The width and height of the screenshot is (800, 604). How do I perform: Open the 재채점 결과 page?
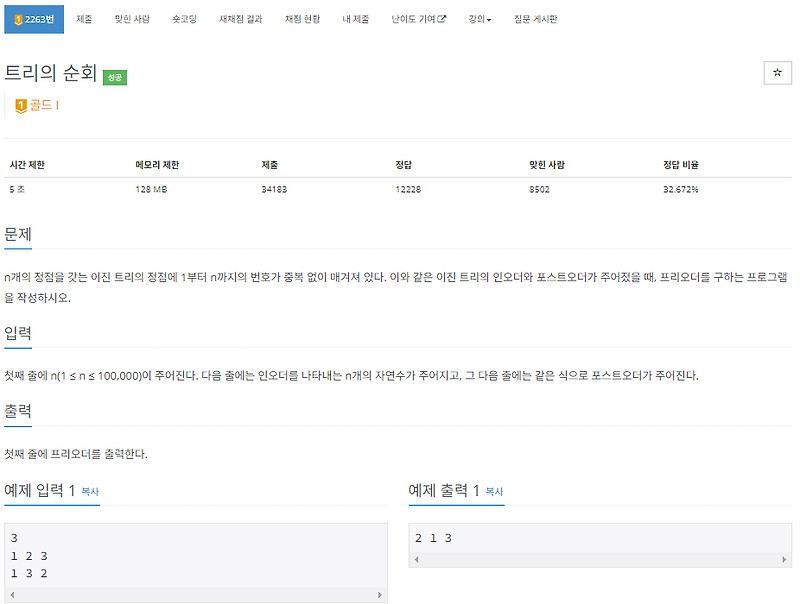pos(242,18)
